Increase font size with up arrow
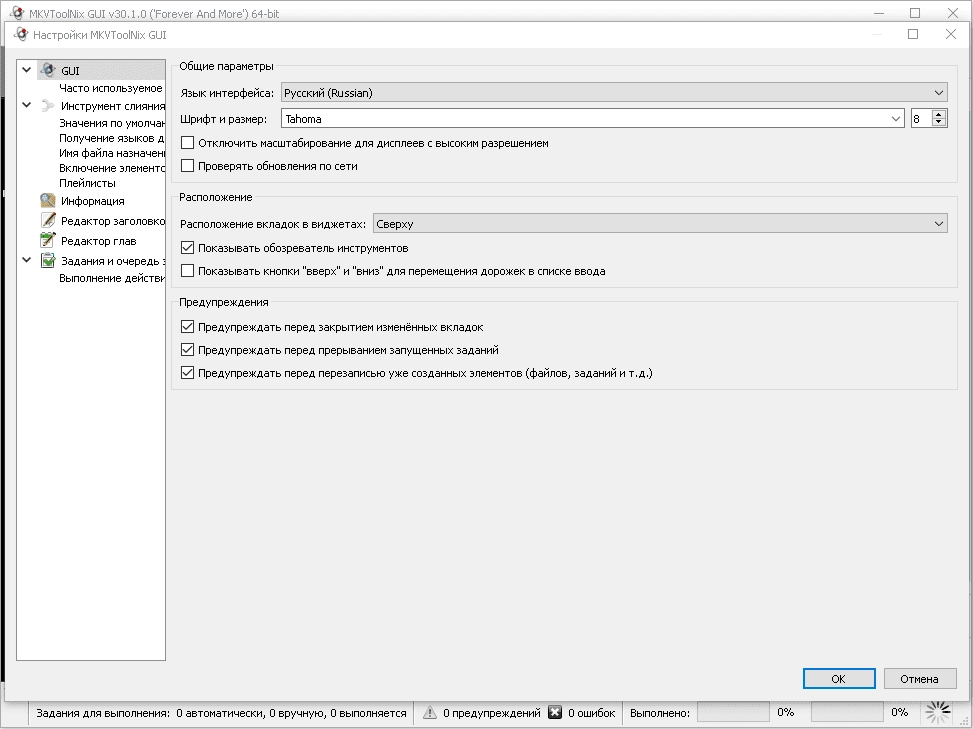Screen dimensions: 973x729 tap(939, 114)
